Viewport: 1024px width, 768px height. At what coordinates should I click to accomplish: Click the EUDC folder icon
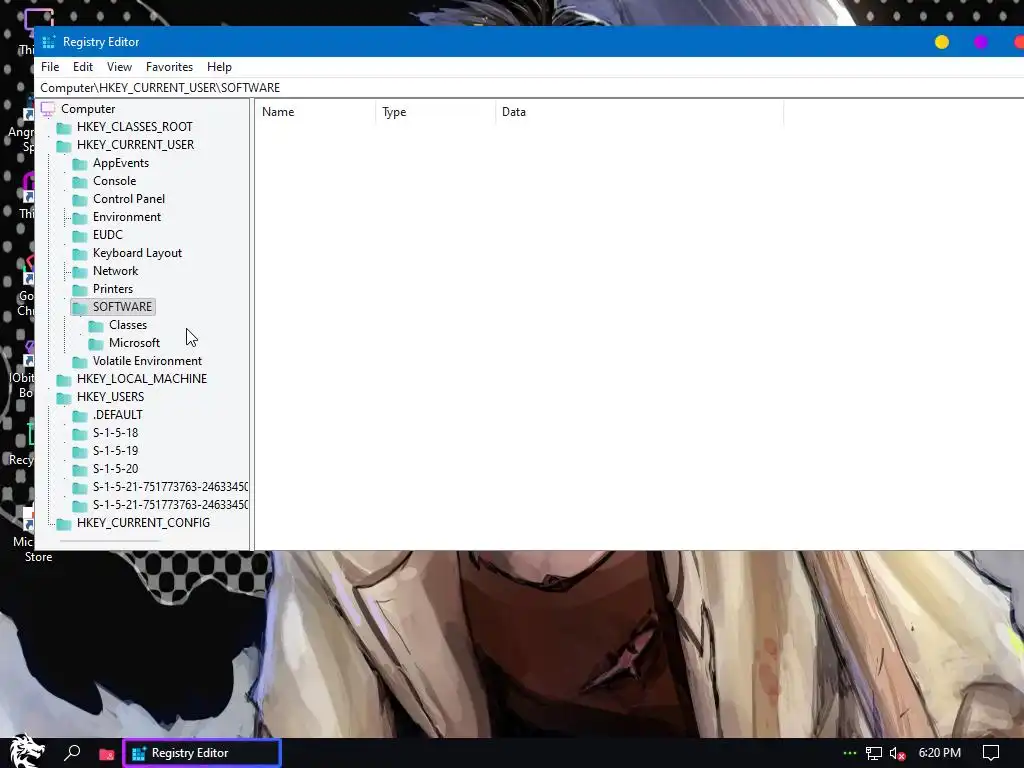(80, 235)
